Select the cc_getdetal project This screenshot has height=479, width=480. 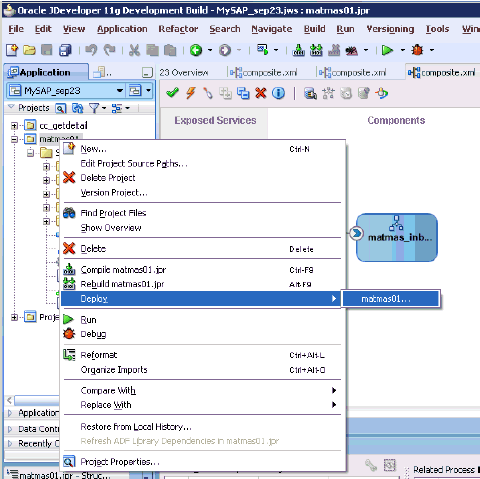tap(63, 126)
